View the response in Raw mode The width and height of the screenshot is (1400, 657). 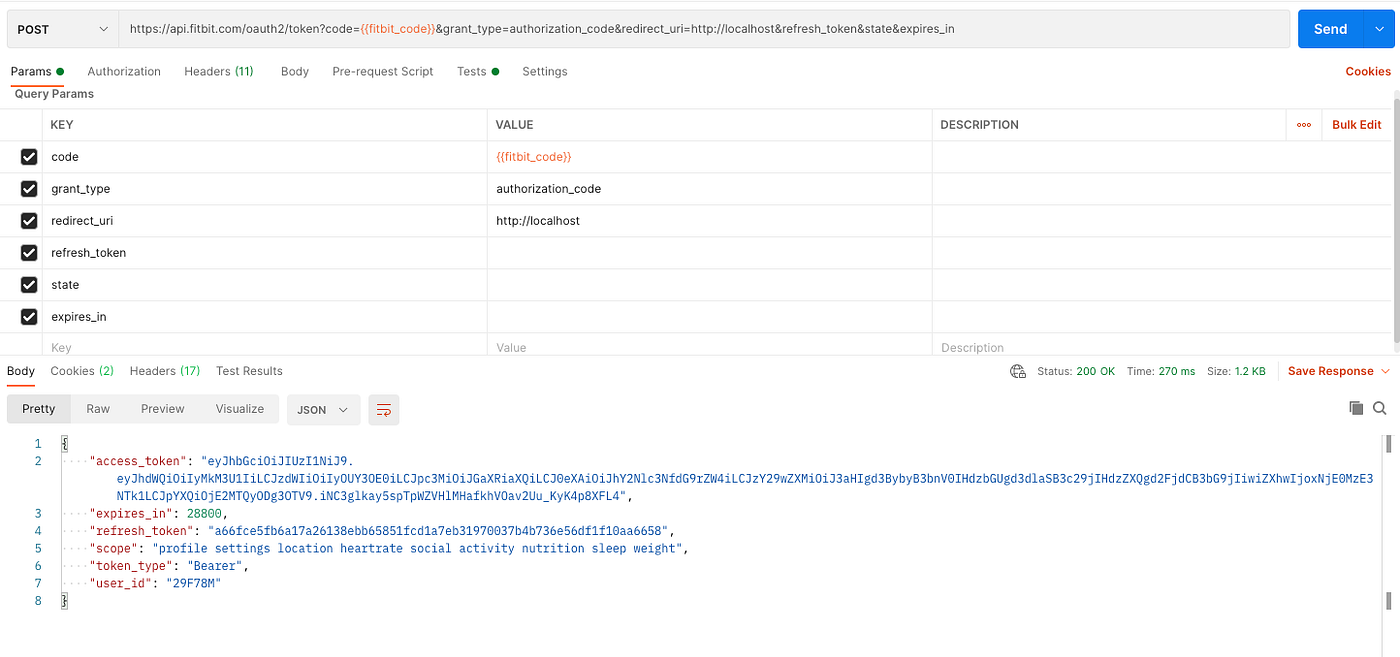point(97,408)
